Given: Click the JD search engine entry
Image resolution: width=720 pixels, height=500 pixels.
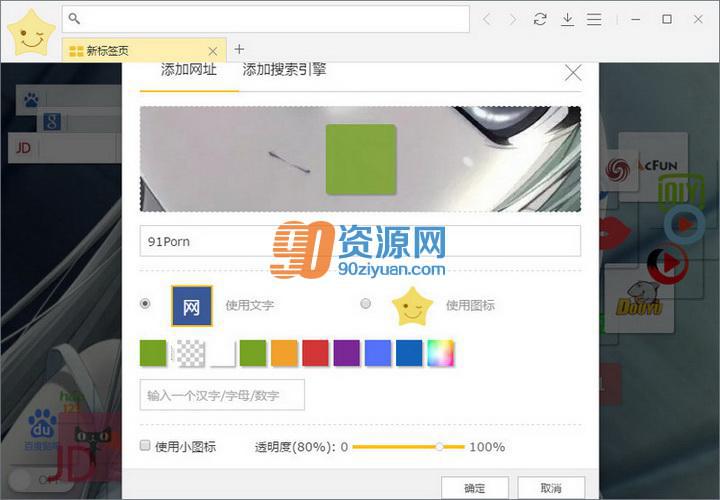Looking at the screenshot, I should [x=63, y=148].
